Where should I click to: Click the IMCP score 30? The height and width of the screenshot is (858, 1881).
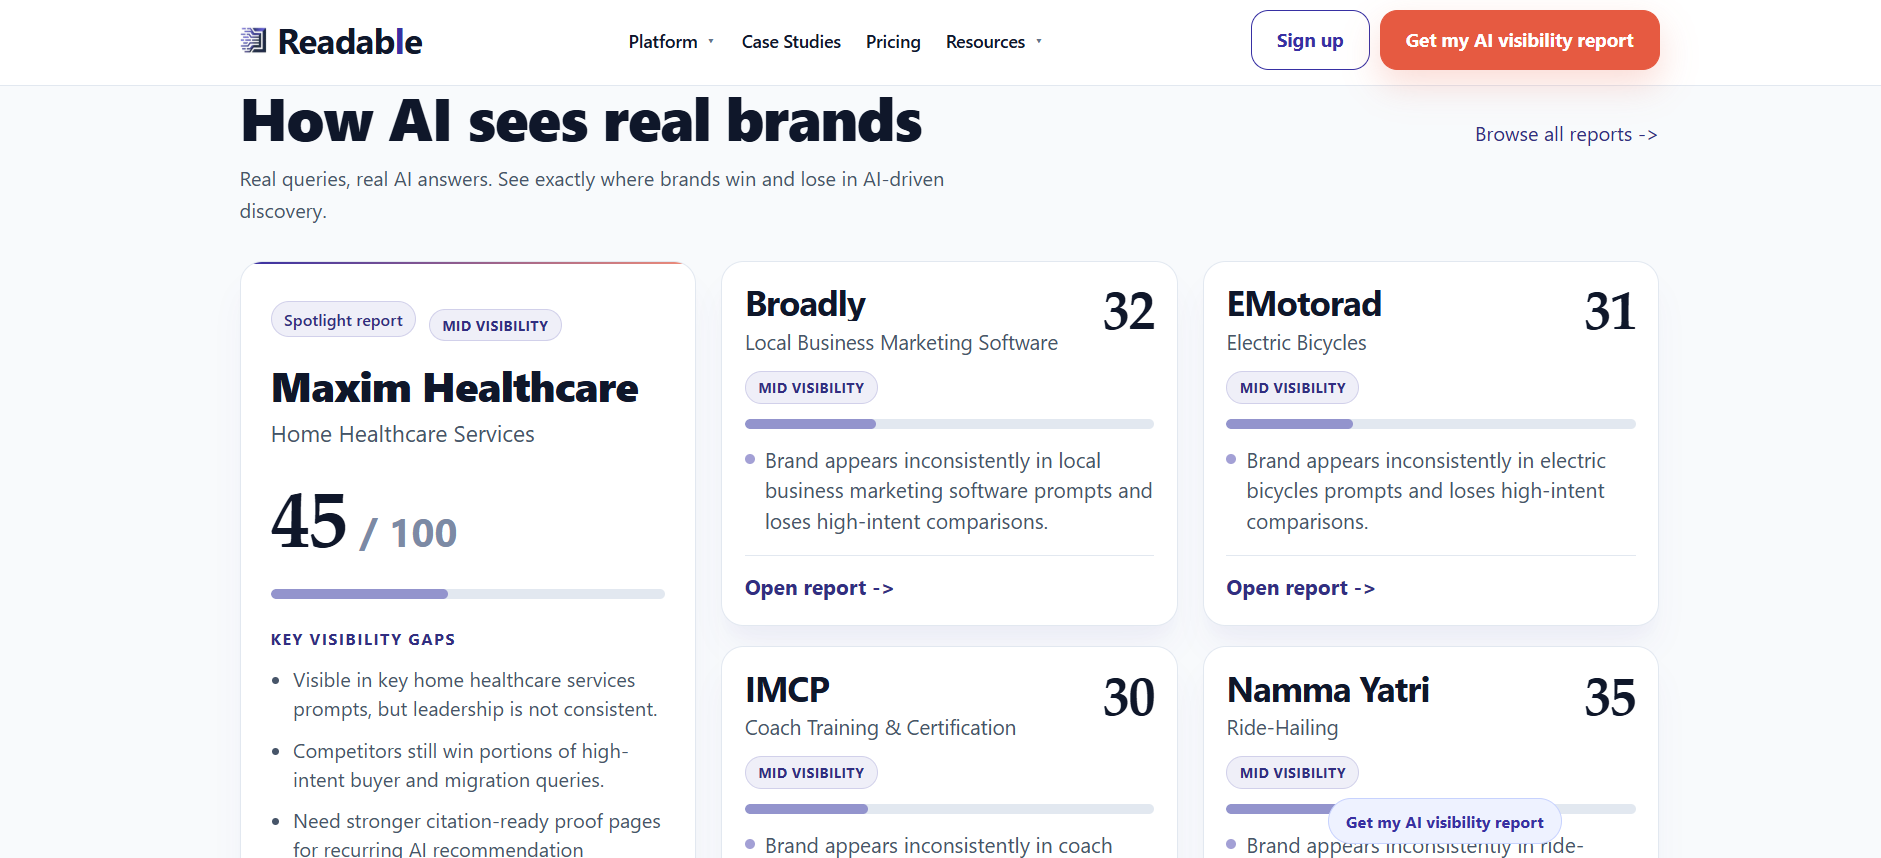[1128, 697]
